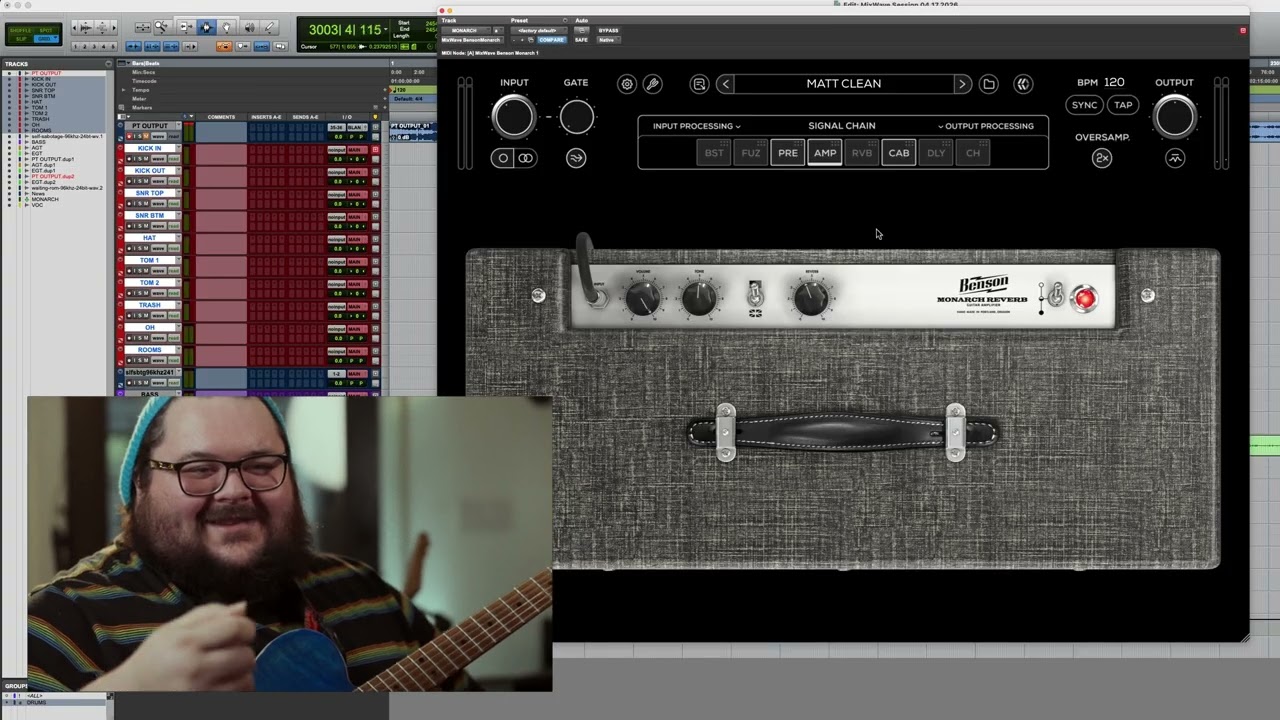Open the preset folder icon
The width and height of the screenshot is (1280, 720).
click(x=989, y=84)
